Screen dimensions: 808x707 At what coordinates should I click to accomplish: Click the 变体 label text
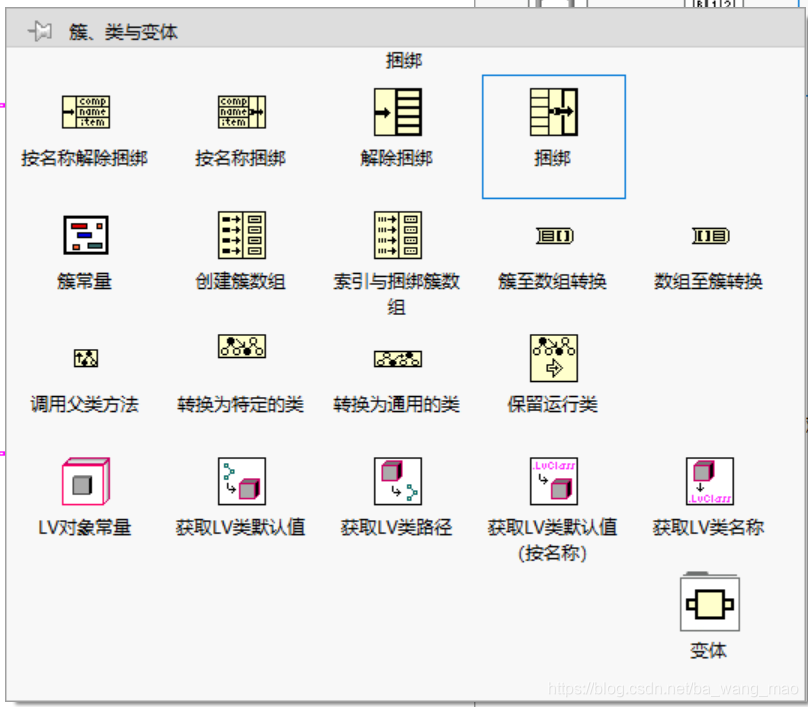(x=709, y=650)
